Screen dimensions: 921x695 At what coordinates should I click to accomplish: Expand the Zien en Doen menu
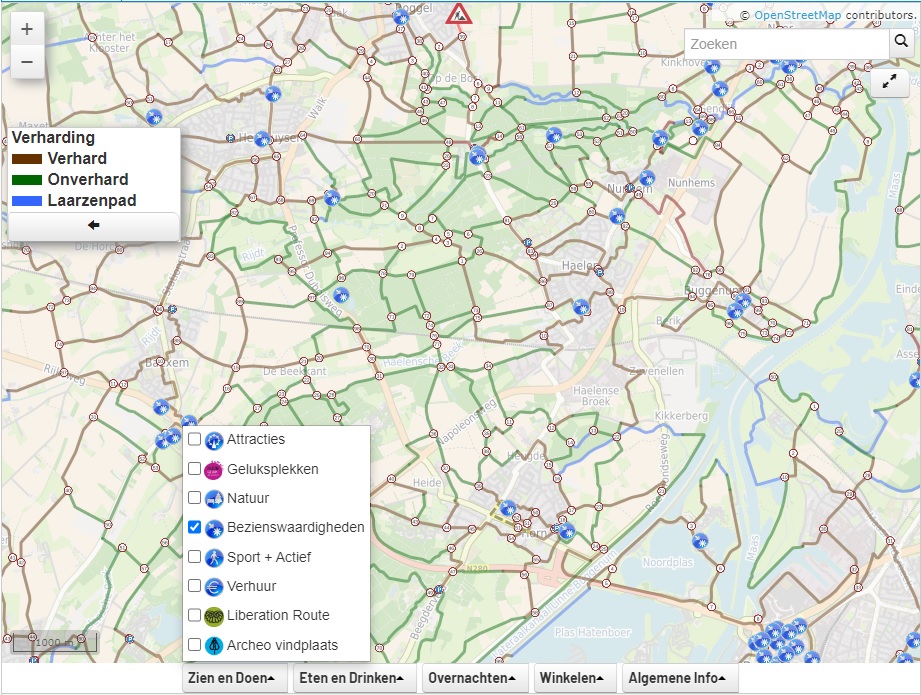pos(232,677)
